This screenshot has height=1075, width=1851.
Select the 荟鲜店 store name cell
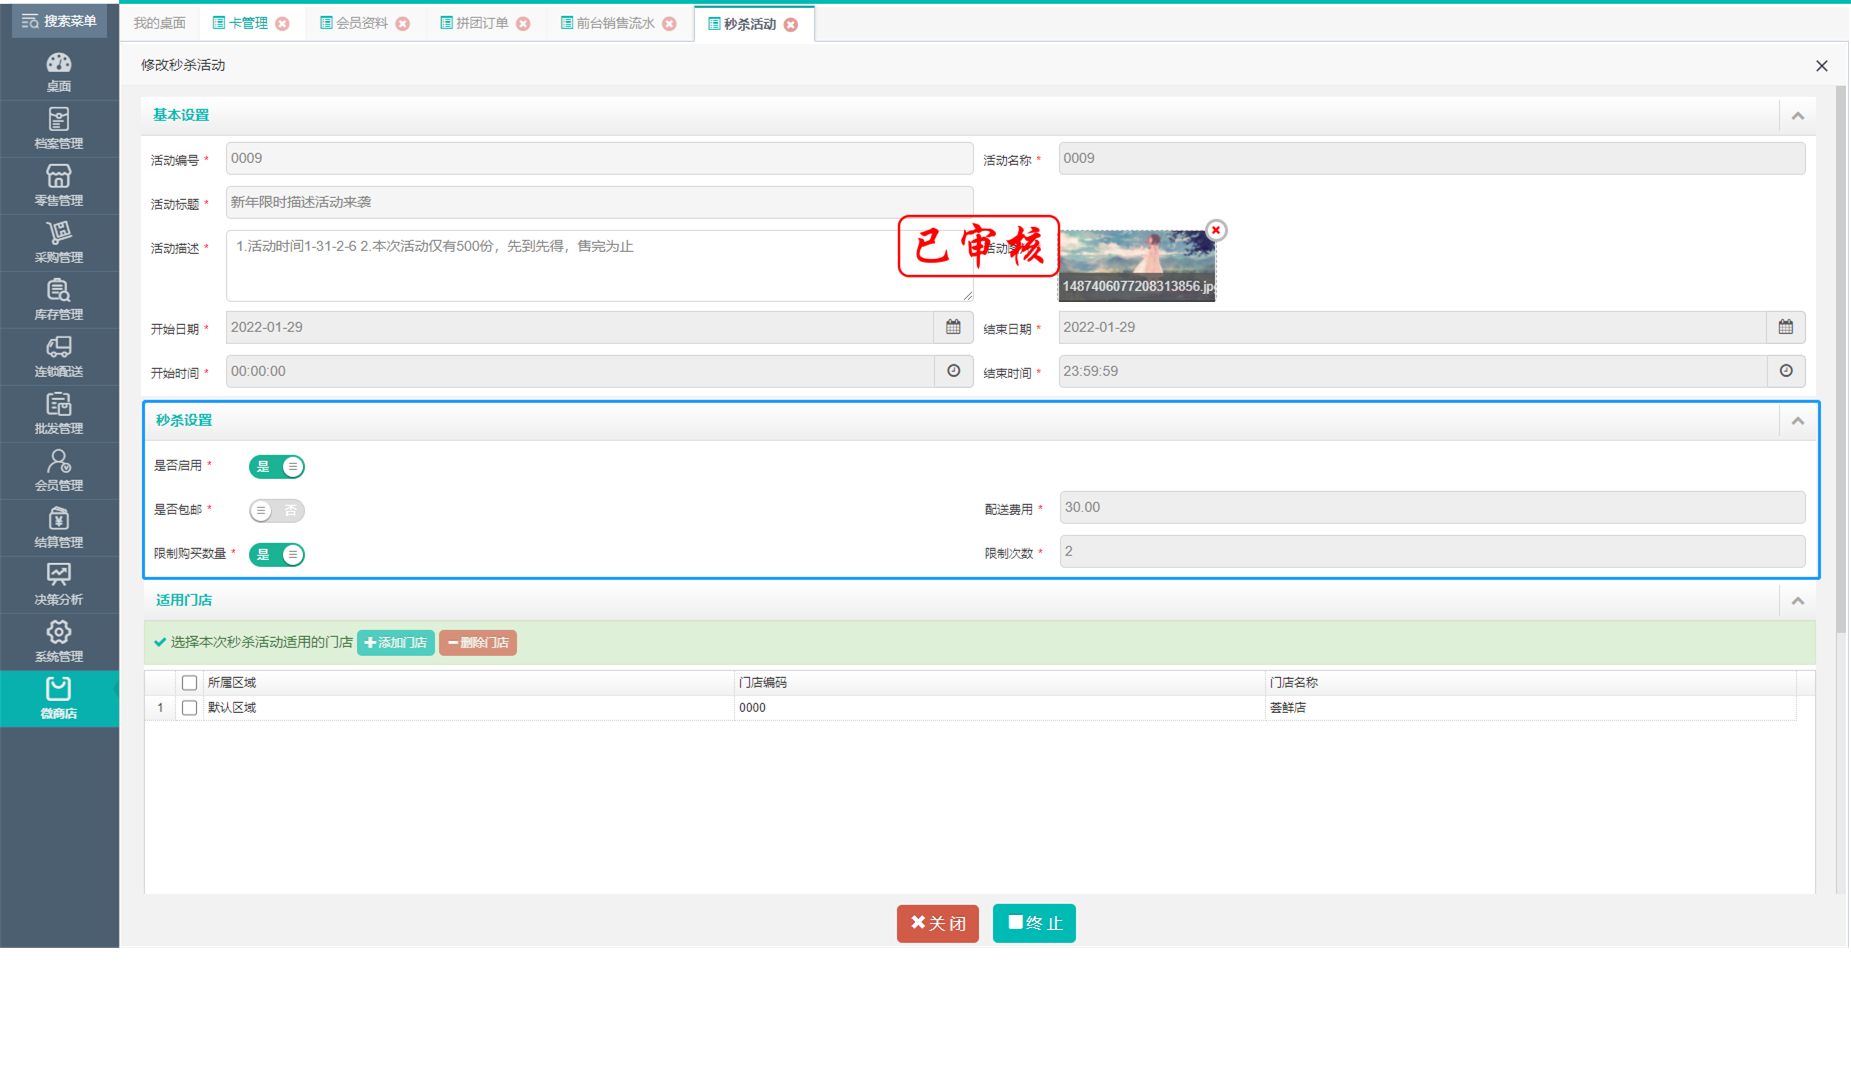click(1530, 707)
